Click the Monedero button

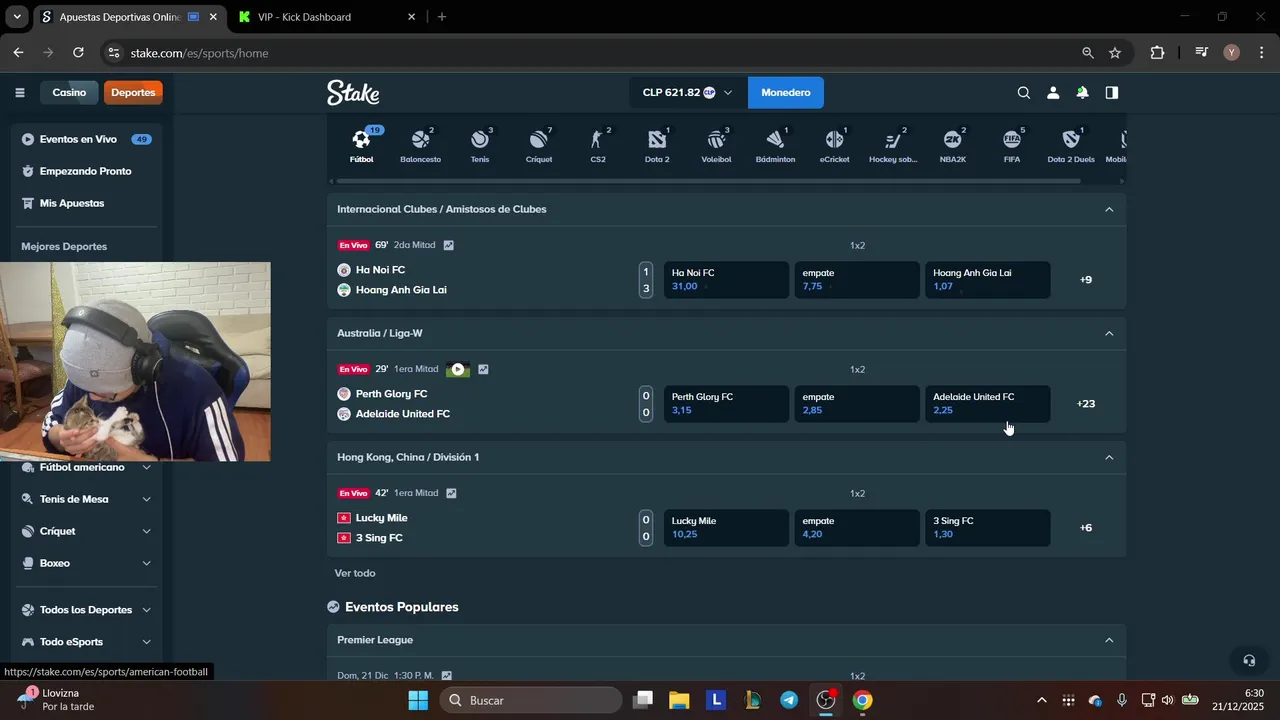point(786,93)
